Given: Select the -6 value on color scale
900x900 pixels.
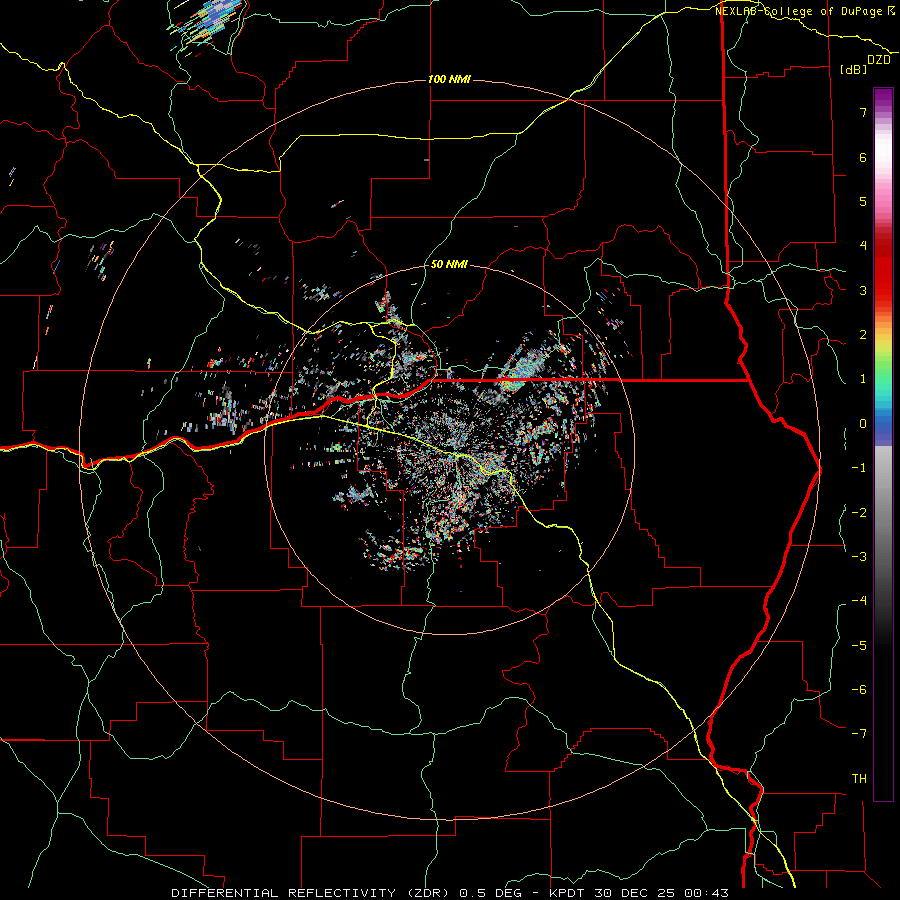Looking at the screenshot, I should coord(859,690).
